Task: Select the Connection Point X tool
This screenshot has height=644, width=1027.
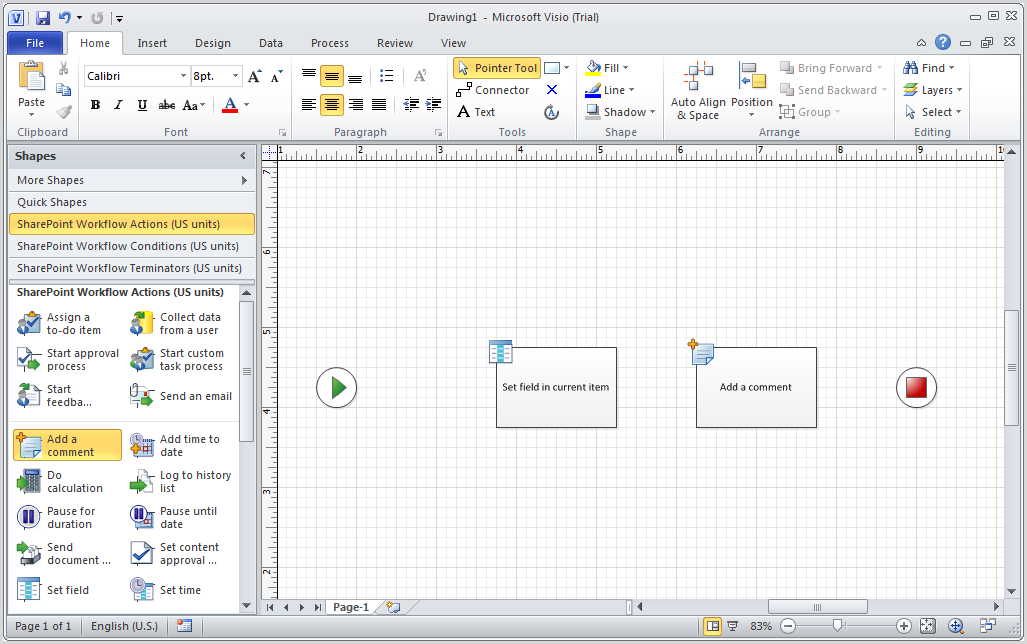Action: pyautogui.click(x=552, y=90)
